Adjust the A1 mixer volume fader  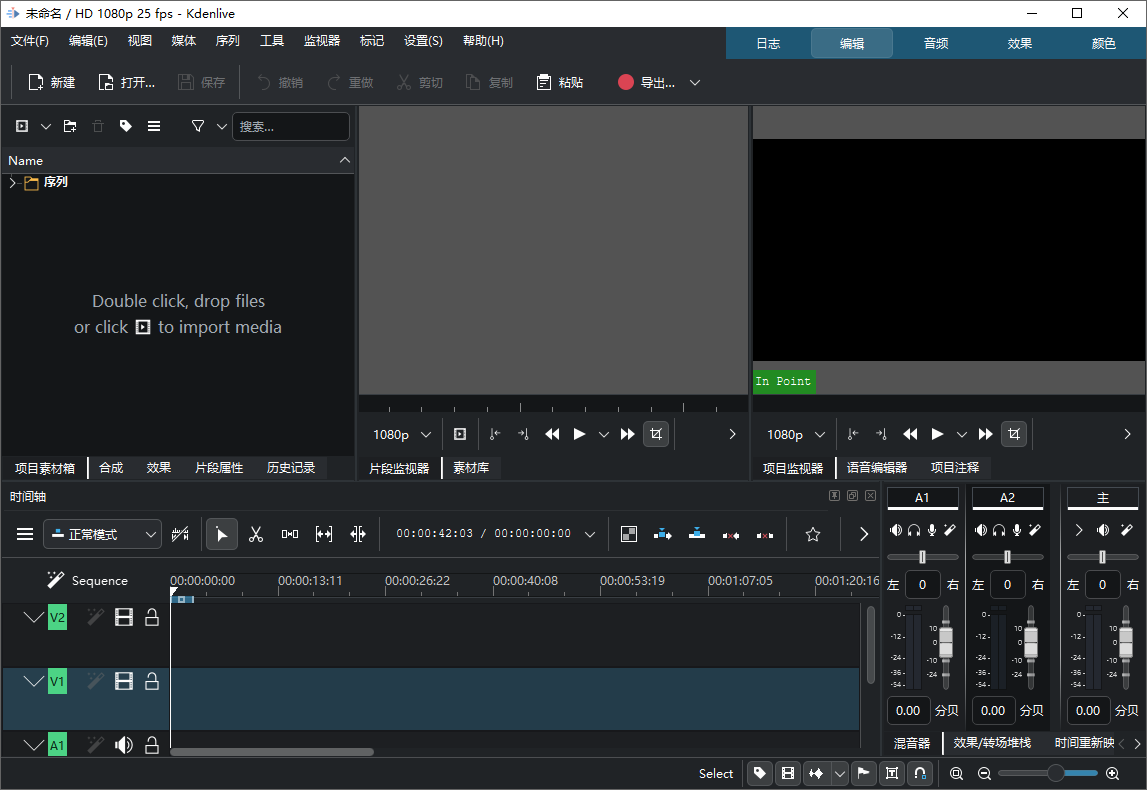pos(946,642)
